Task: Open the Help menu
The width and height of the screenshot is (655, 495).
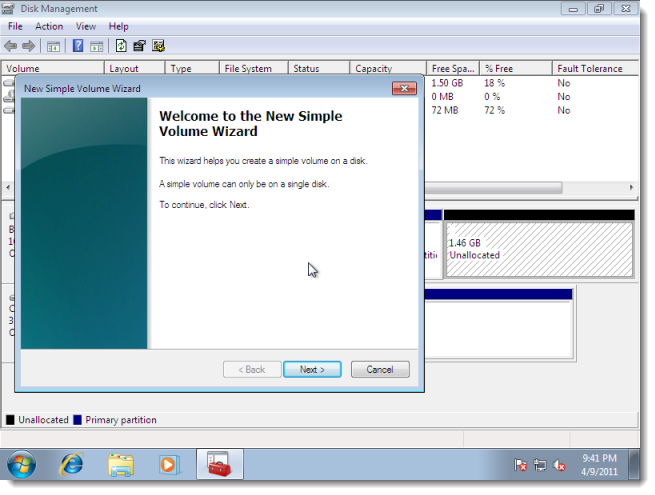Action: pos(118,26)
